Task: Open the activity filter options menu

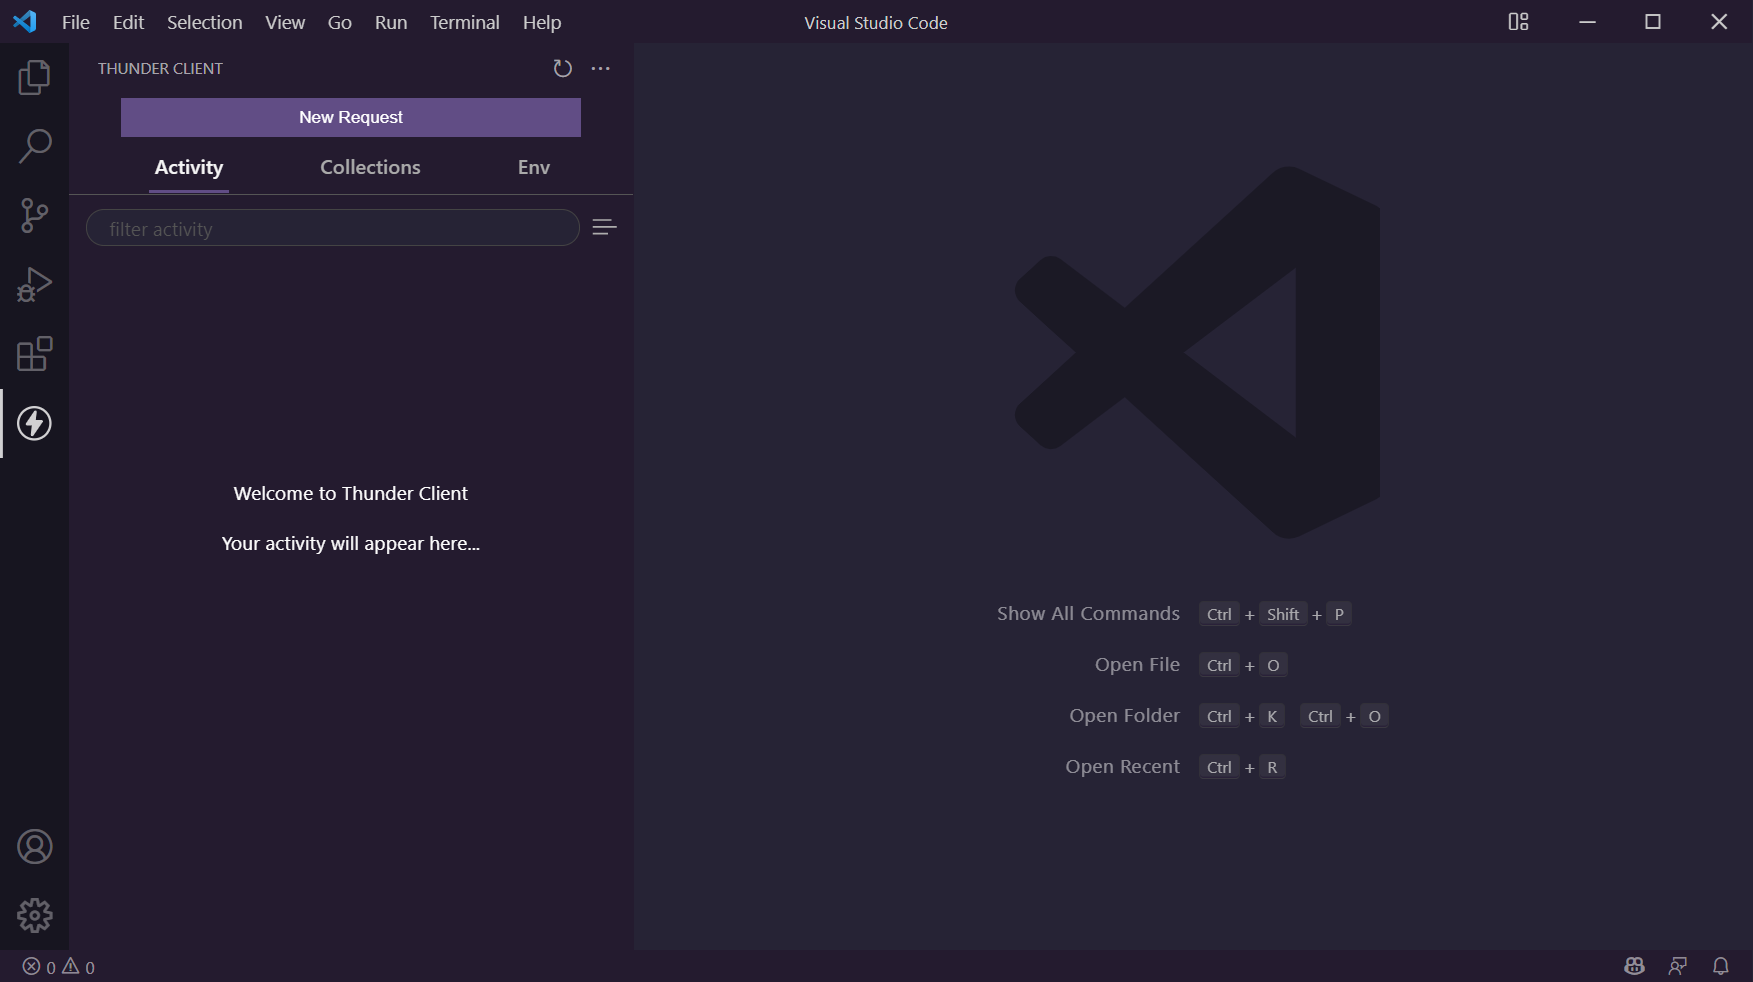Action: (x=604, y=228)
